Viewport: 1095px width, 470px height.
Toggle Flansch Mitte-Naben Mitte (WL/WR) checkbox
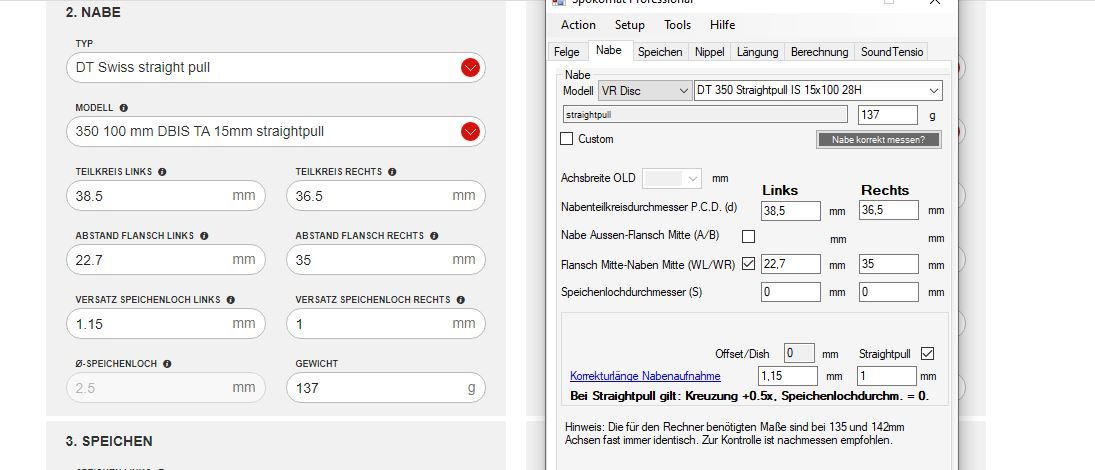[749, 264]
